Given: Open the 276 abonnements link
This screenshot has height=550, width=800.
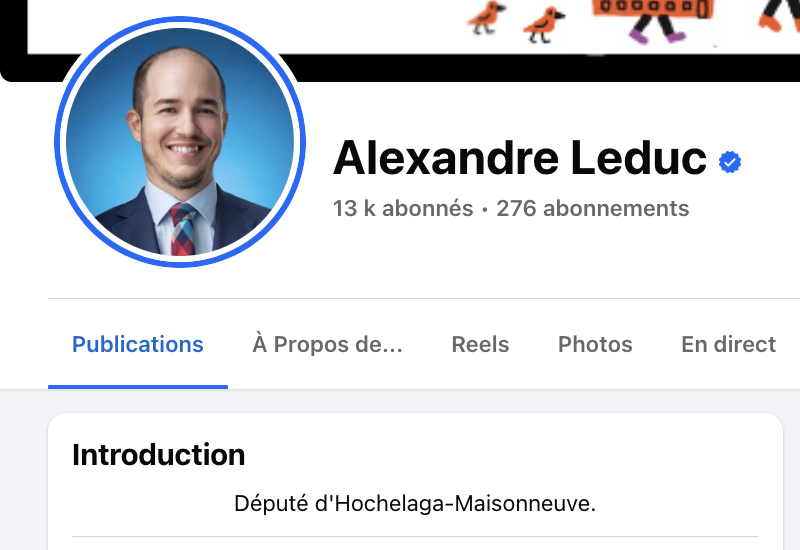Looking at the screenshot, I should click(592, 208).
